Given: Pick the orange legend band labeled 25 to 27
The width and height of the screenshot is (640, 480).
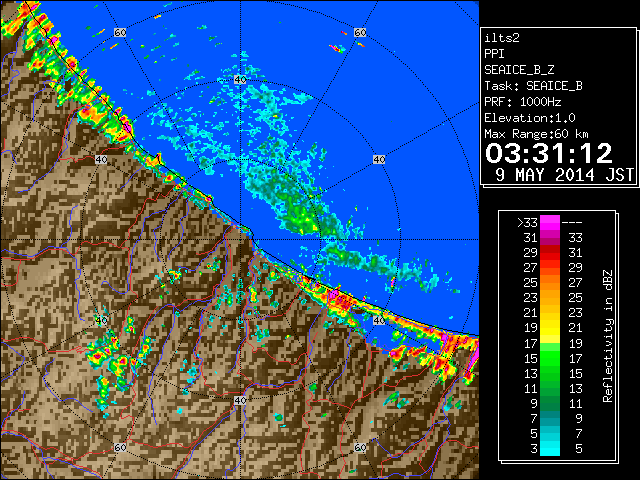Looking at the screenshot, I should click(x=550, y=282).
